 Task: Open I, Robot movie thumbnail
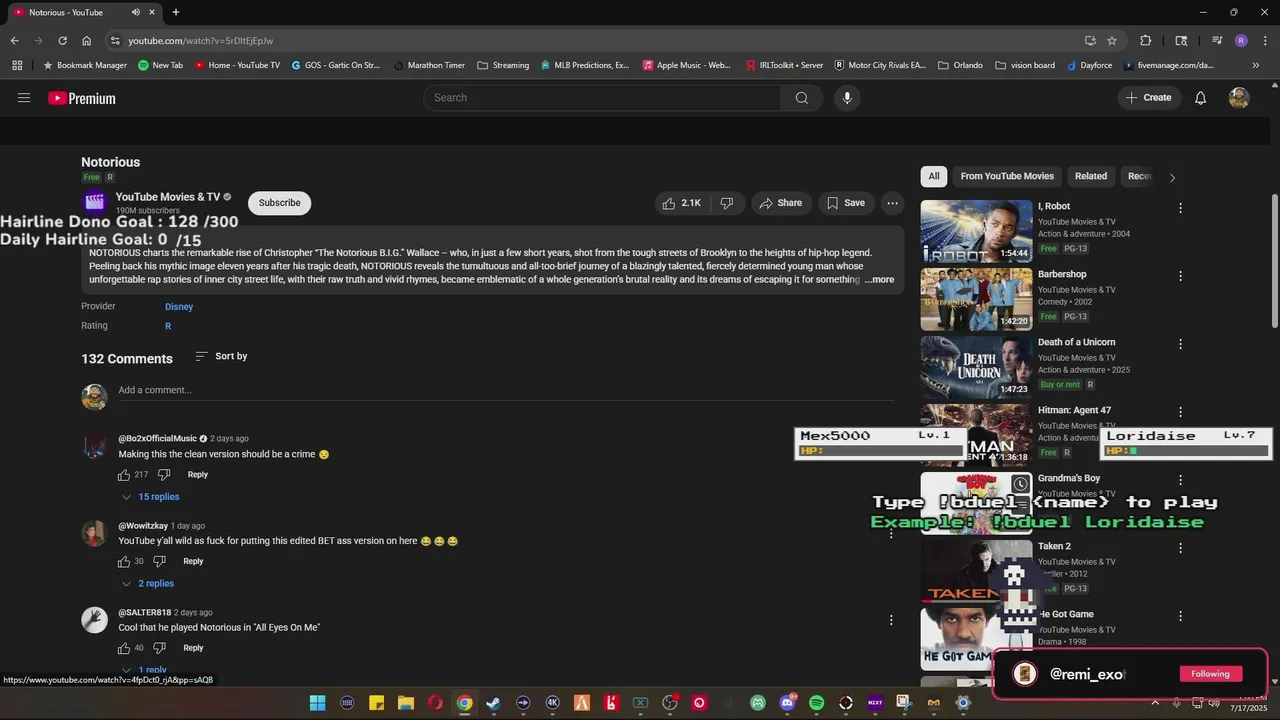(x=976, y=231)
